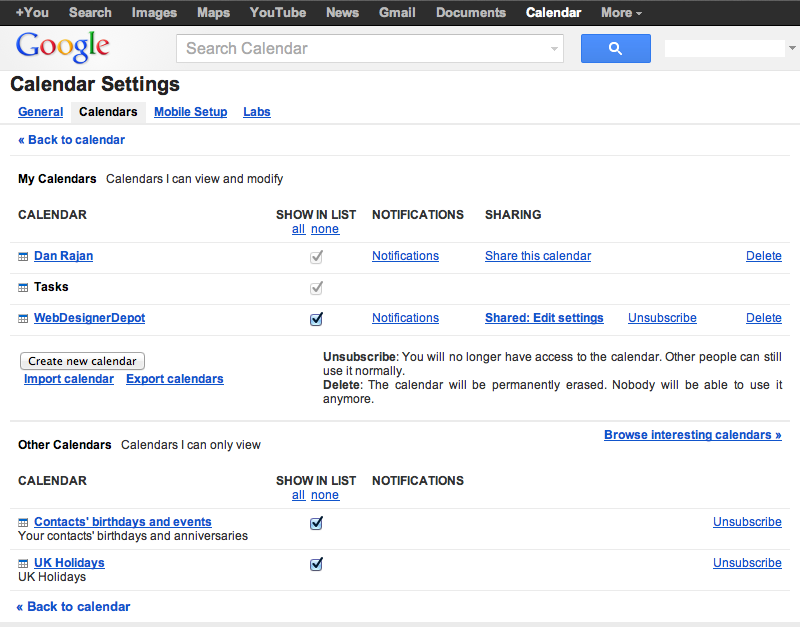Switch to the General settings tab

40,112
